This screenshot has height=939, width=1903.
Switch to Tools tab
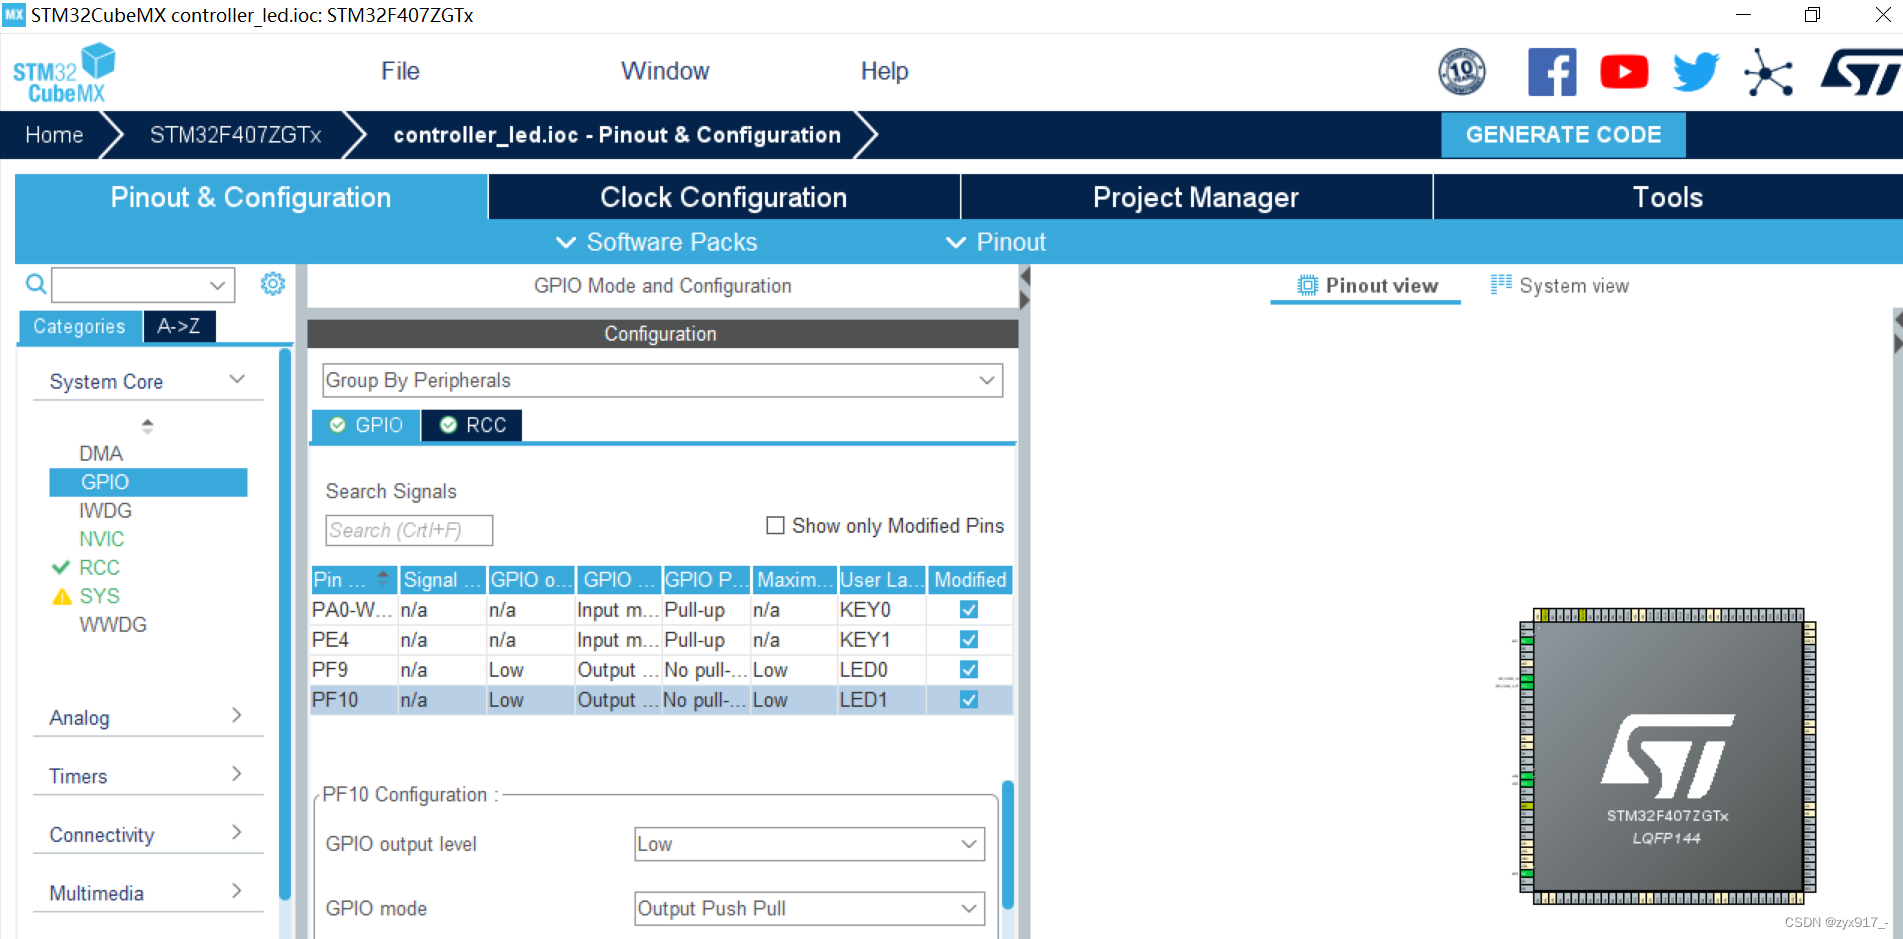[1668, 197]
